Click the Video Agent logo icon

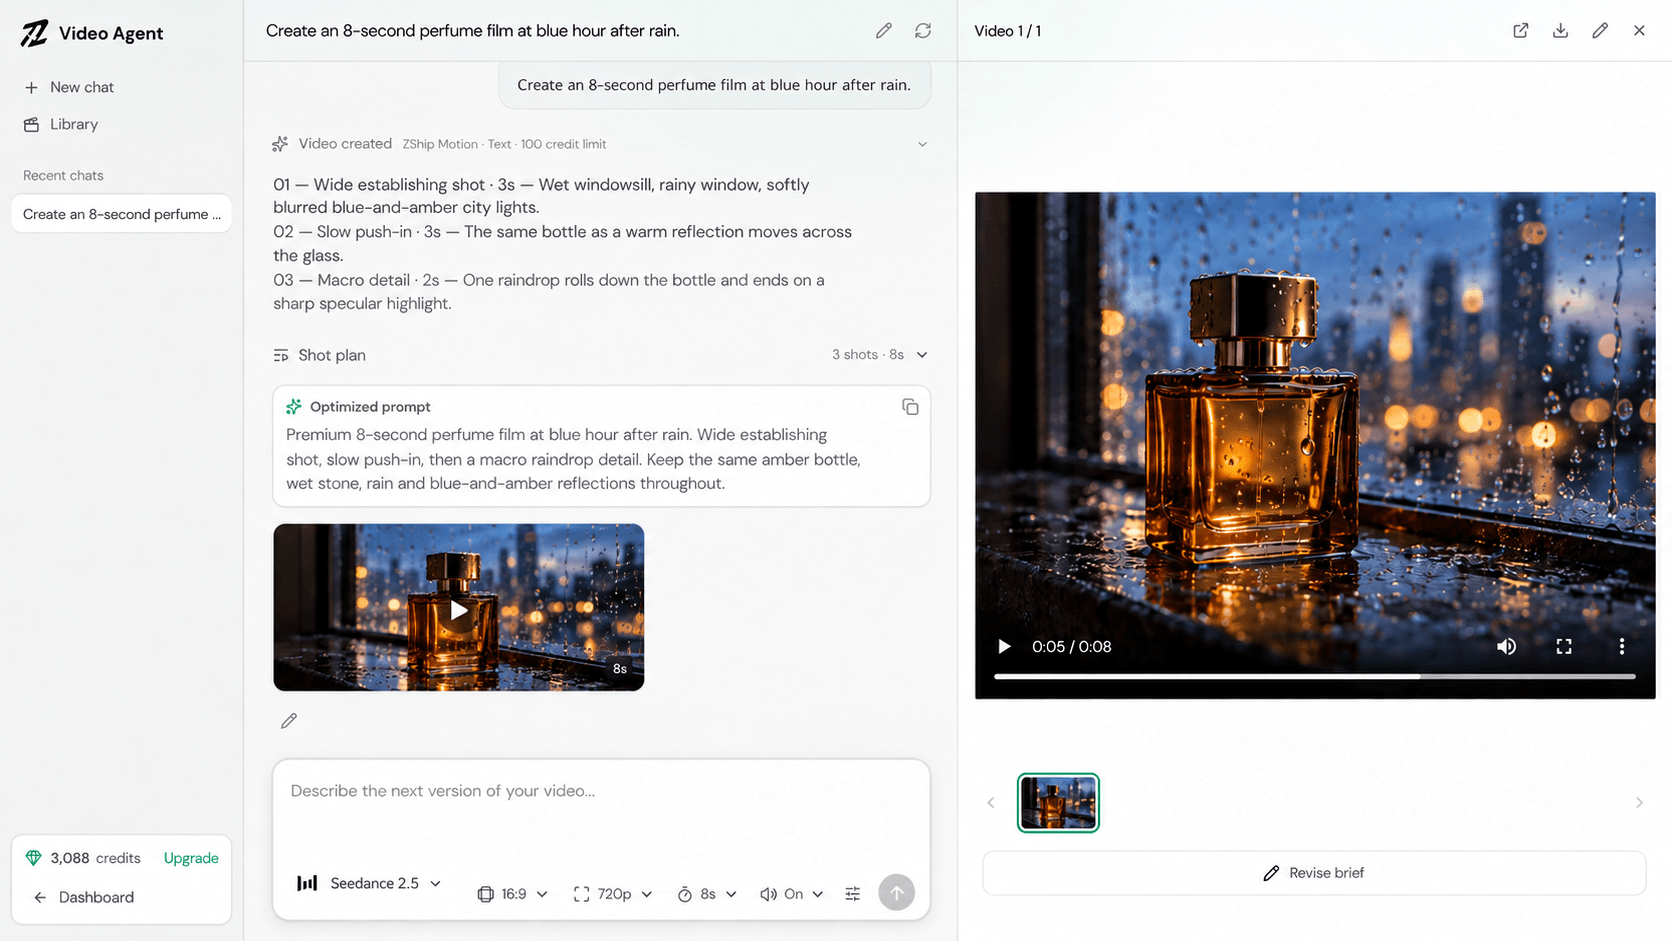click(x=34, y=33)
